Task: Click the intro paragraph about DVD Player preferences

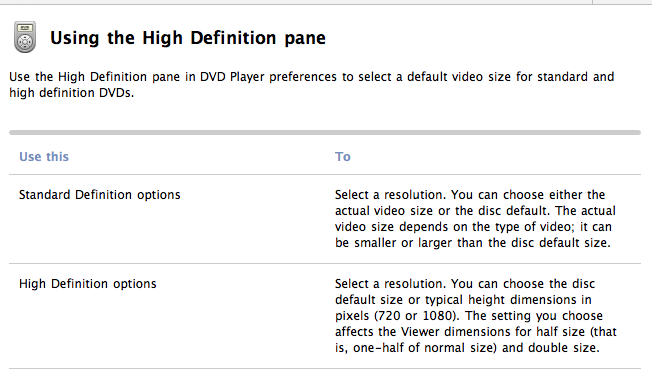Action: pos(311,84)
